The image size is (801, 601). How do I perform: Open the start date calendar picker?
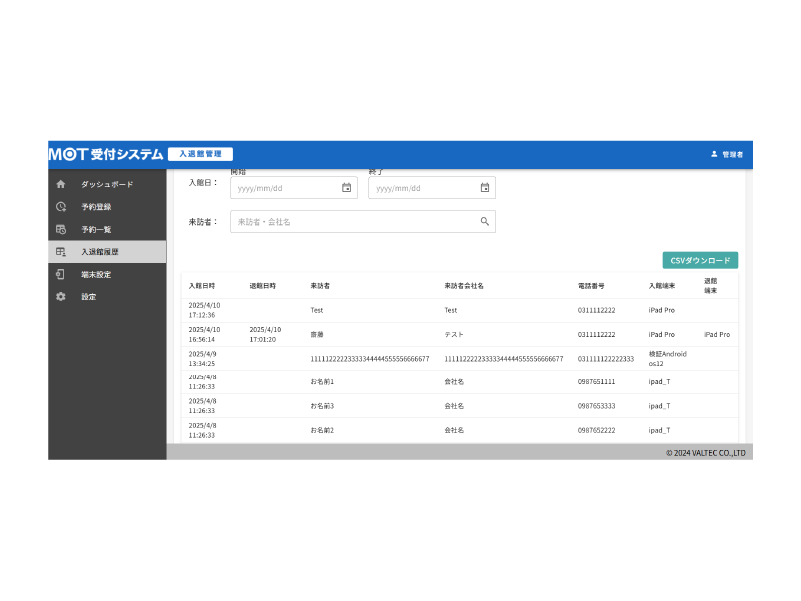click(x=346, y=188)
